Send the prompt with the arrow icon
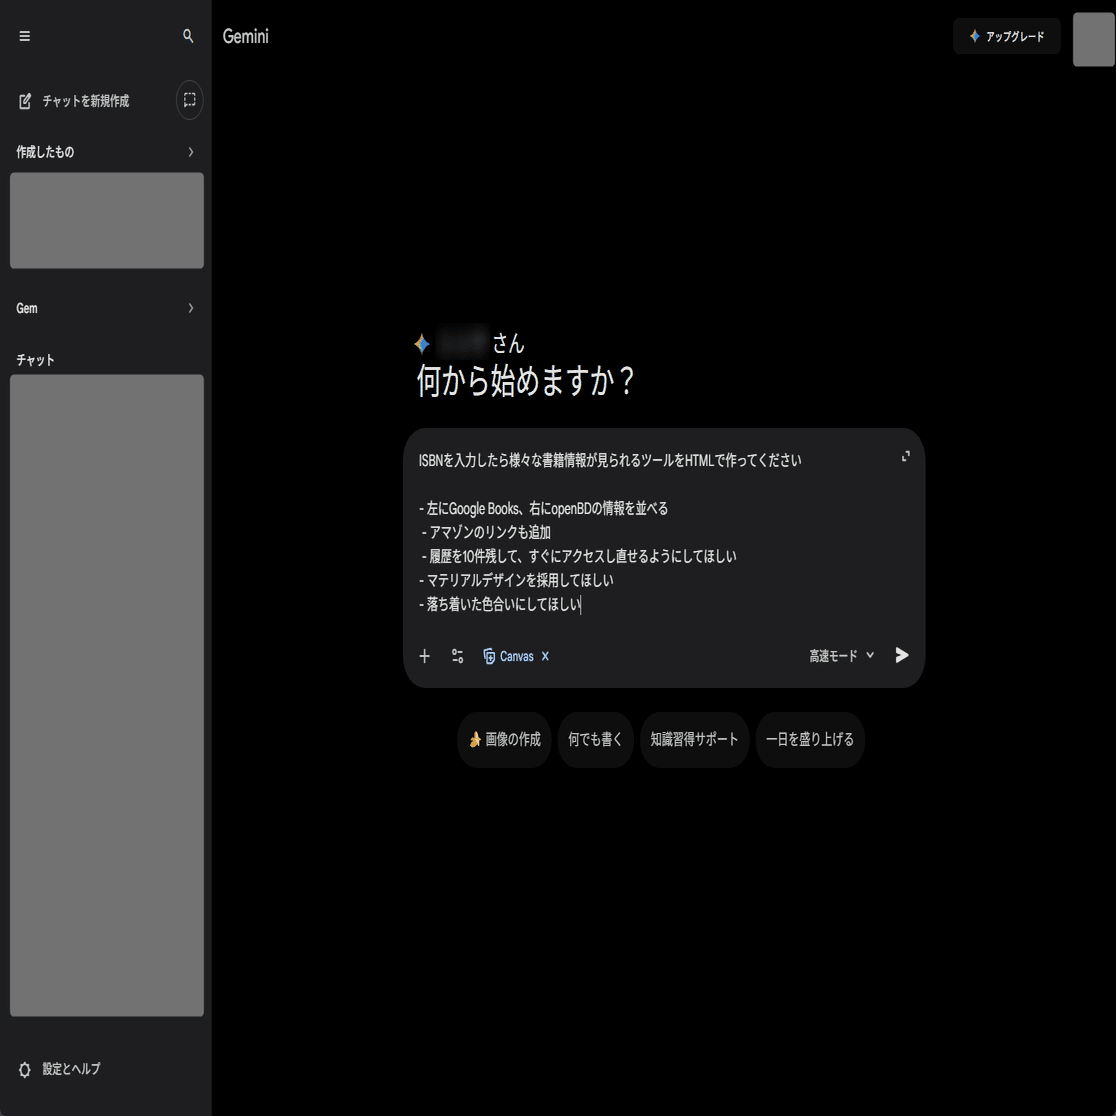The width and height of the screenshot is (1116, 1116). (900, 655)
